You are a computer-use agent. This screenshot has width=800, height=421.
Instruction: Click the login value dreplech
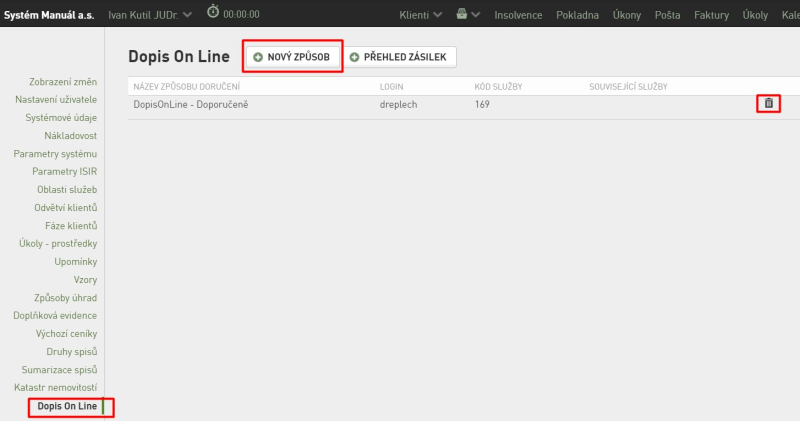[x=398, y=105]
